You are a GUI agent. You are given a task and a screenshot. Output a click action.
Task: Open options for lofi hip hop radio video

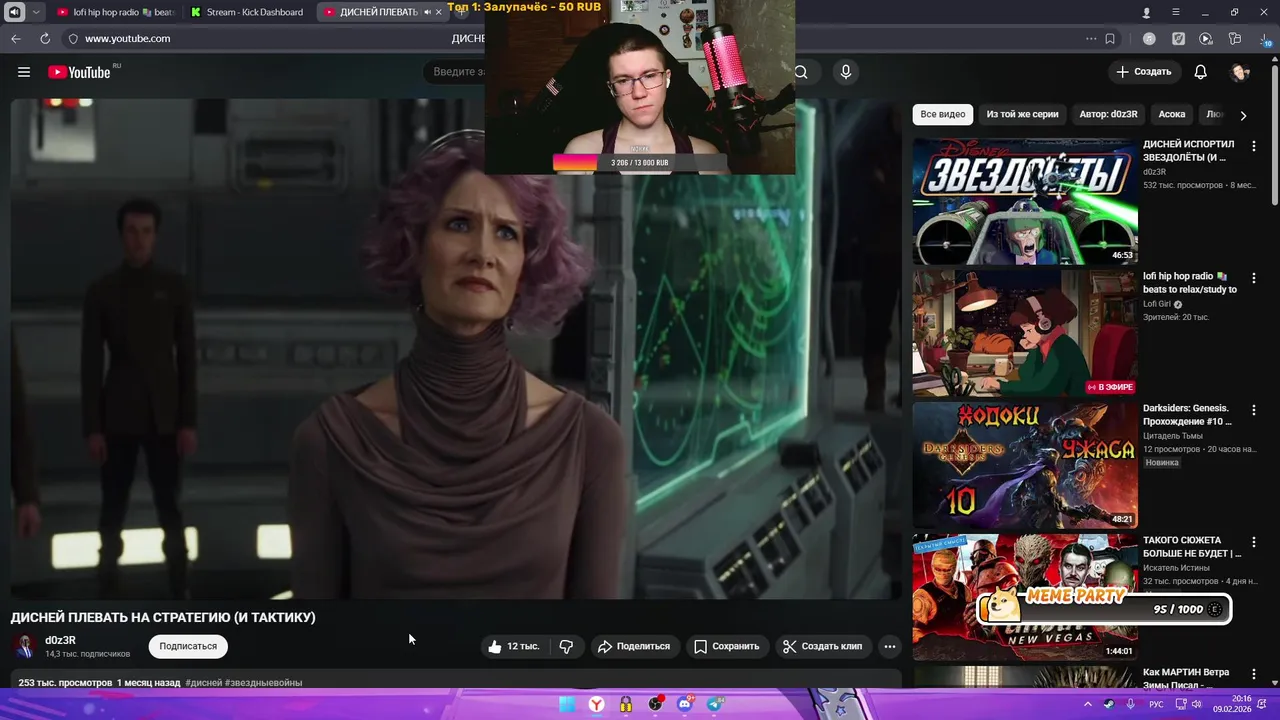coord(1254,278)
